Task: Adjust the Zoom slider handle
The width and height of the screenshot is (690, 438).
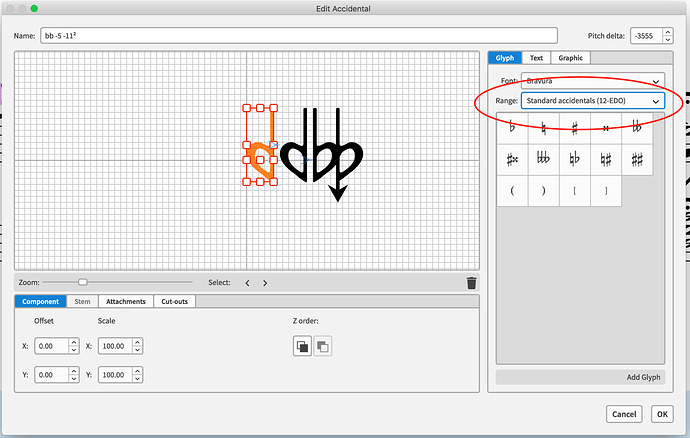Action: point(82,282)
